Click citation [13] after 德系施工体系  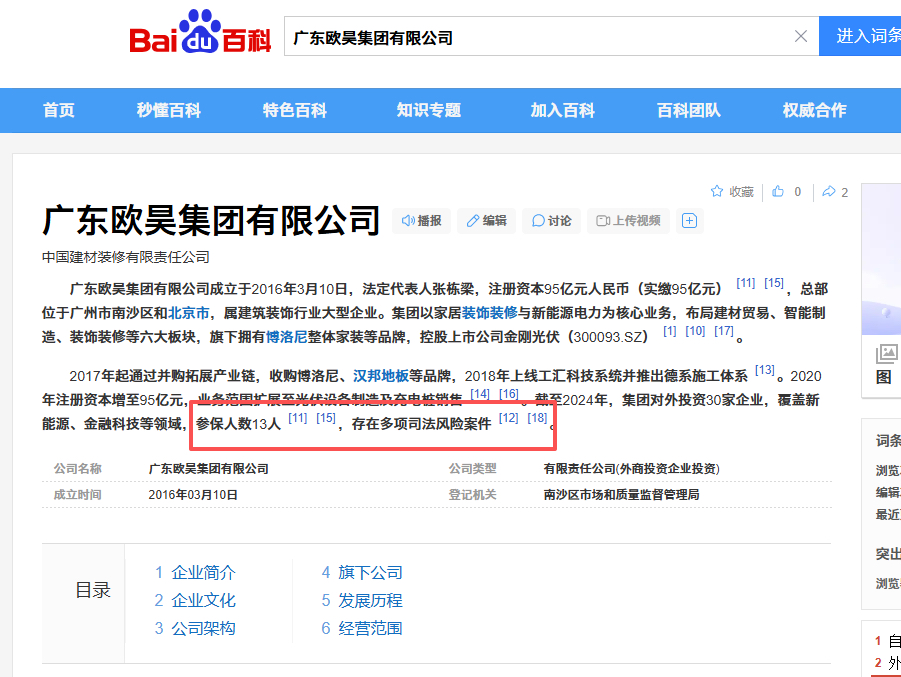click(764, 370)
